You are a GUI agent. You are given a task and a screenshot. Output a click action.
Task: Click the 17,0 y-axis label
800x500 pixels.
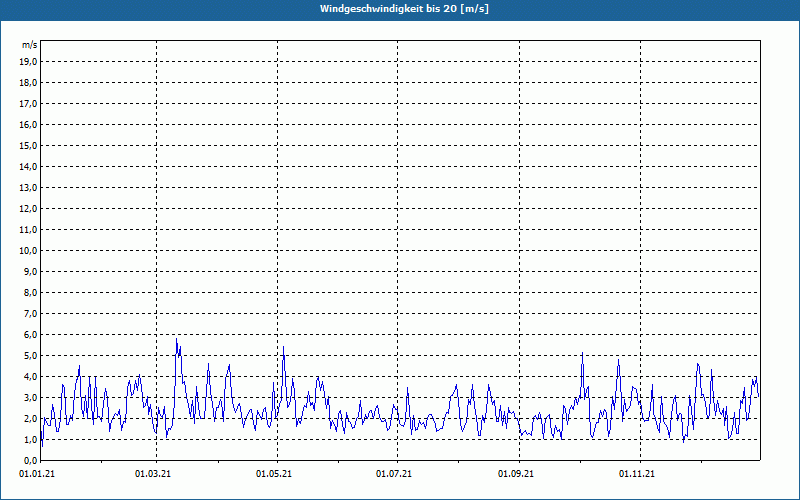tap(29, 104)
